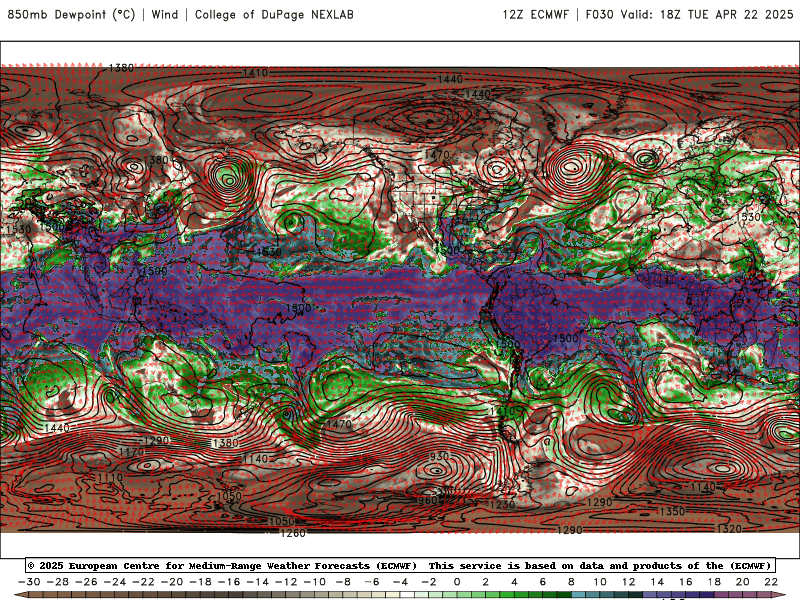Screen dimensions: 800x600
Task: Select the -4 label on the color scale
Action: [400, 582]
